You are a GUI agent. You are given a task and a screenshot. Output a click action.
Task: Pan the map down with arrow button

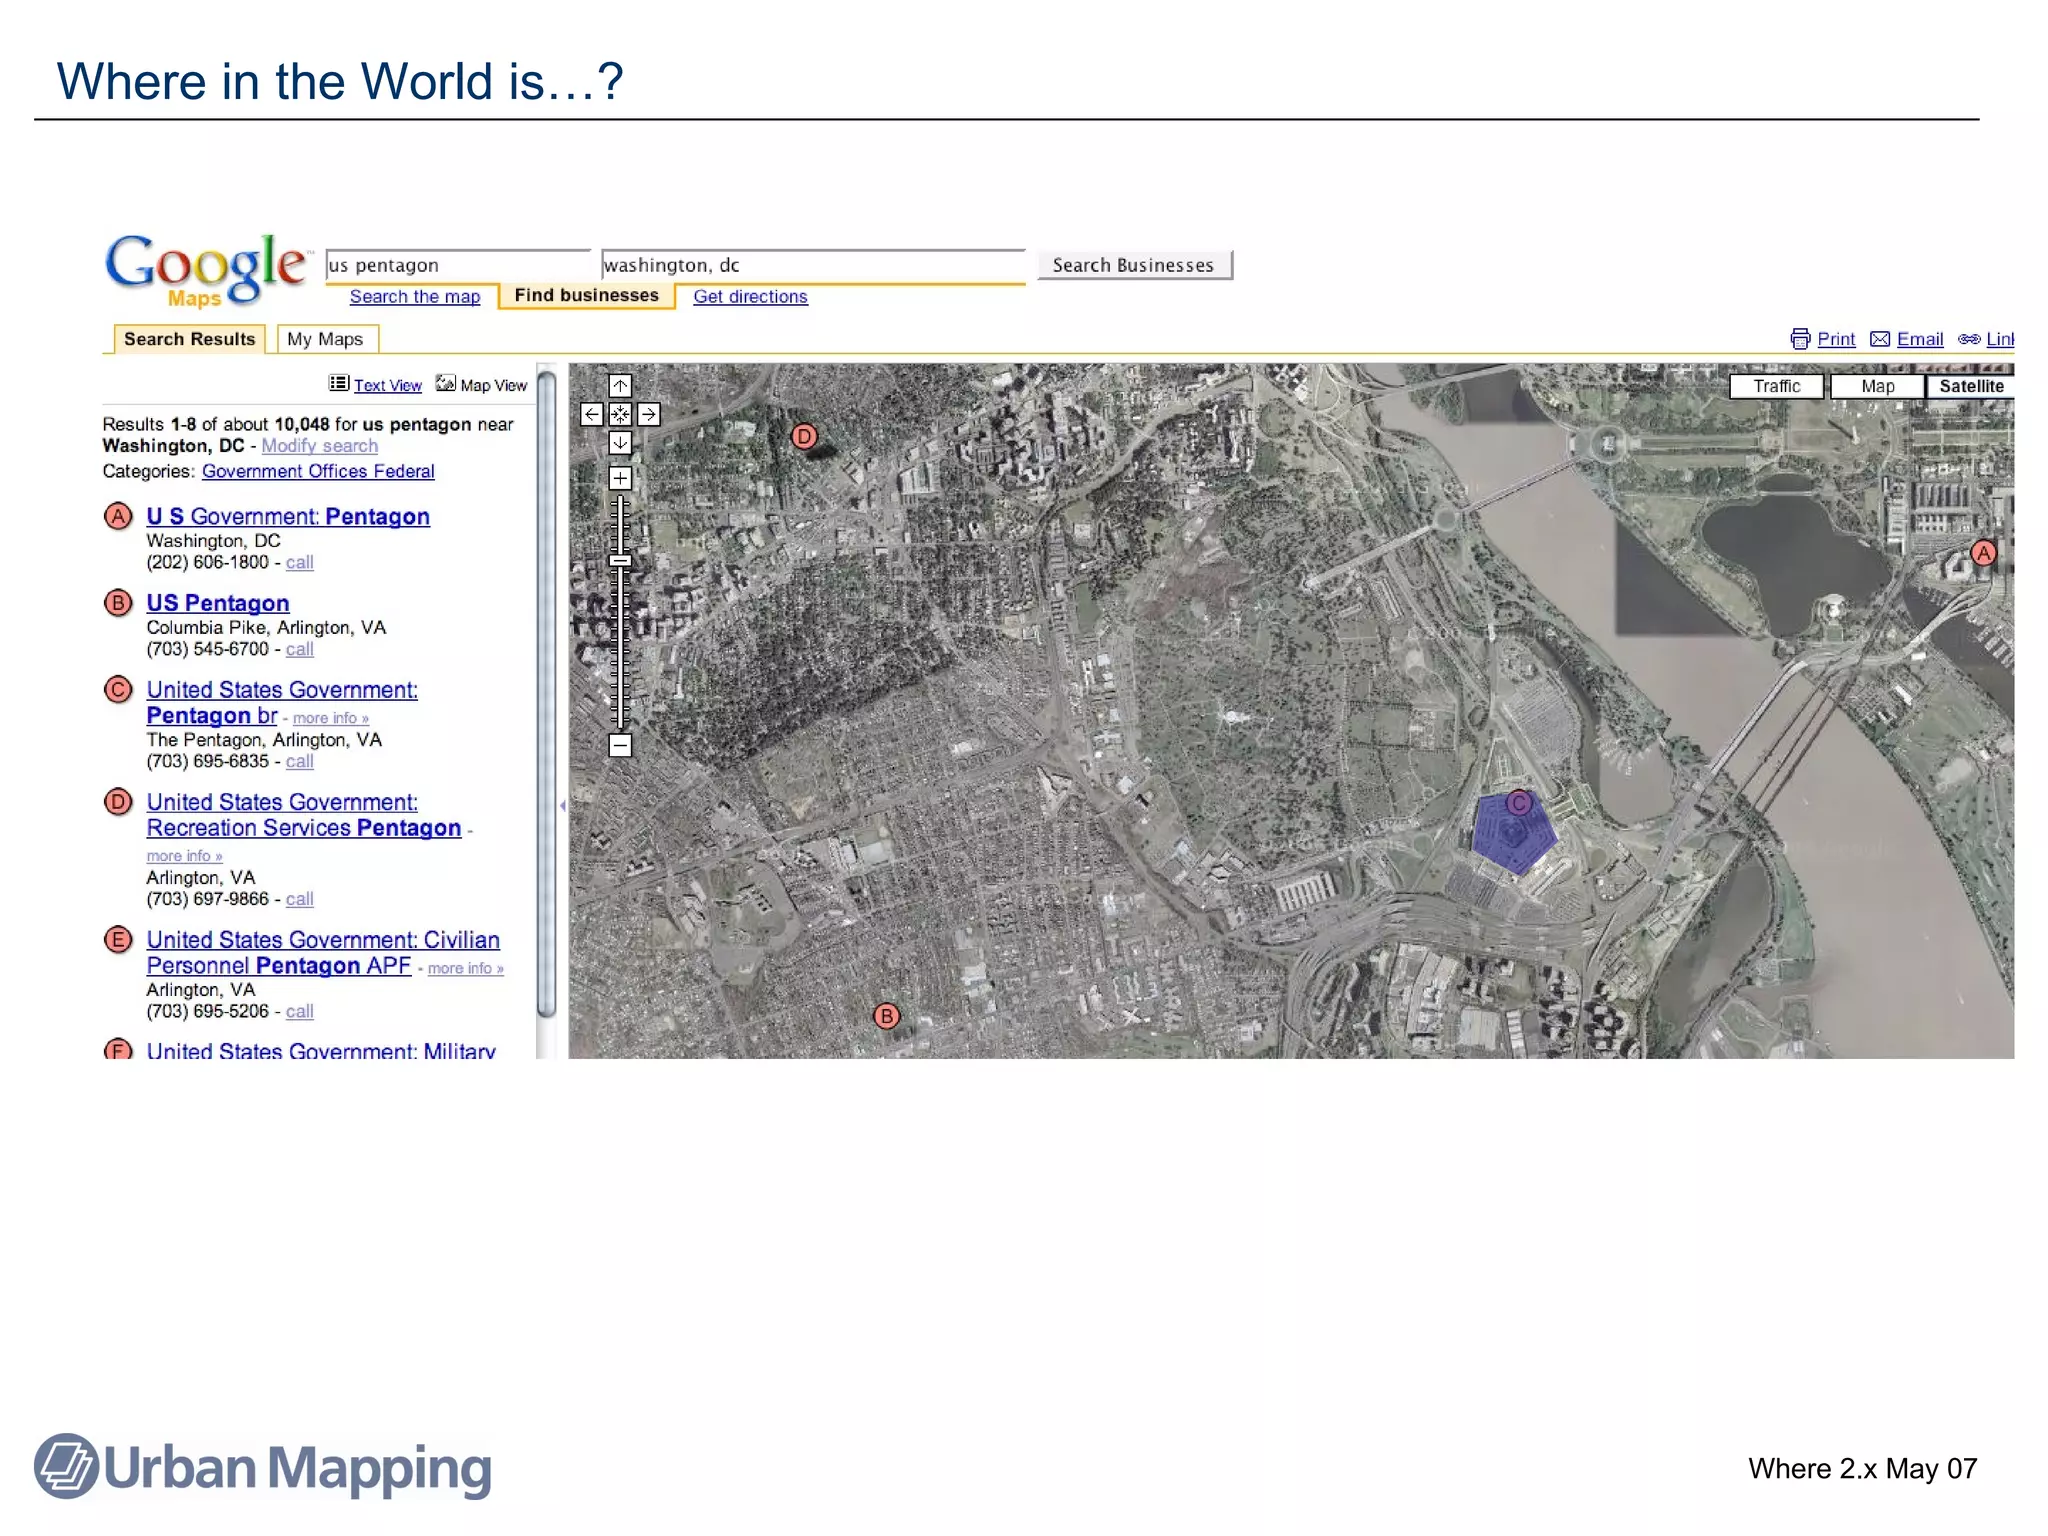[620, 442]
